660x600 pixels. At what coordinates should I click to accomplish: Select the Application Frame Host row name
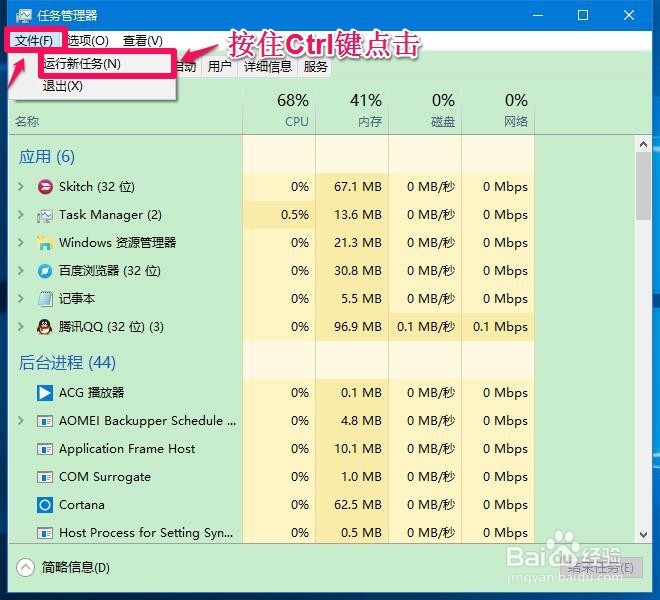point(127,448)
